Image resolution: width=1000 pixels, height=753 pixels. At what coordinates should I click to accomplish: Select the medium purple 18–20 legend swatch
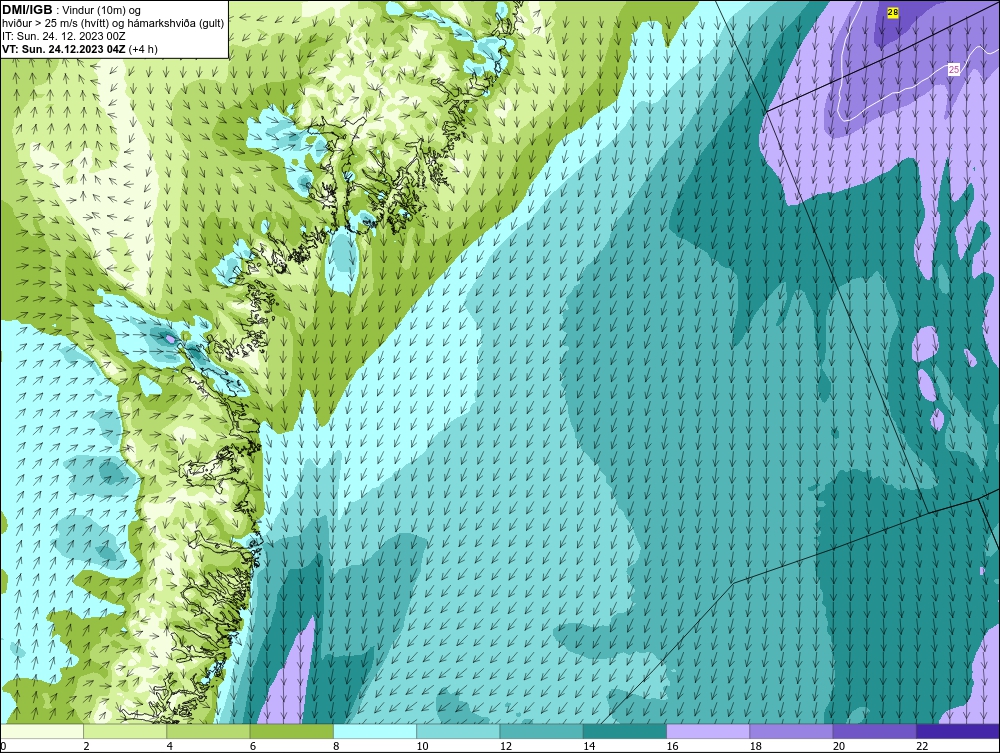tap(791, 731)
